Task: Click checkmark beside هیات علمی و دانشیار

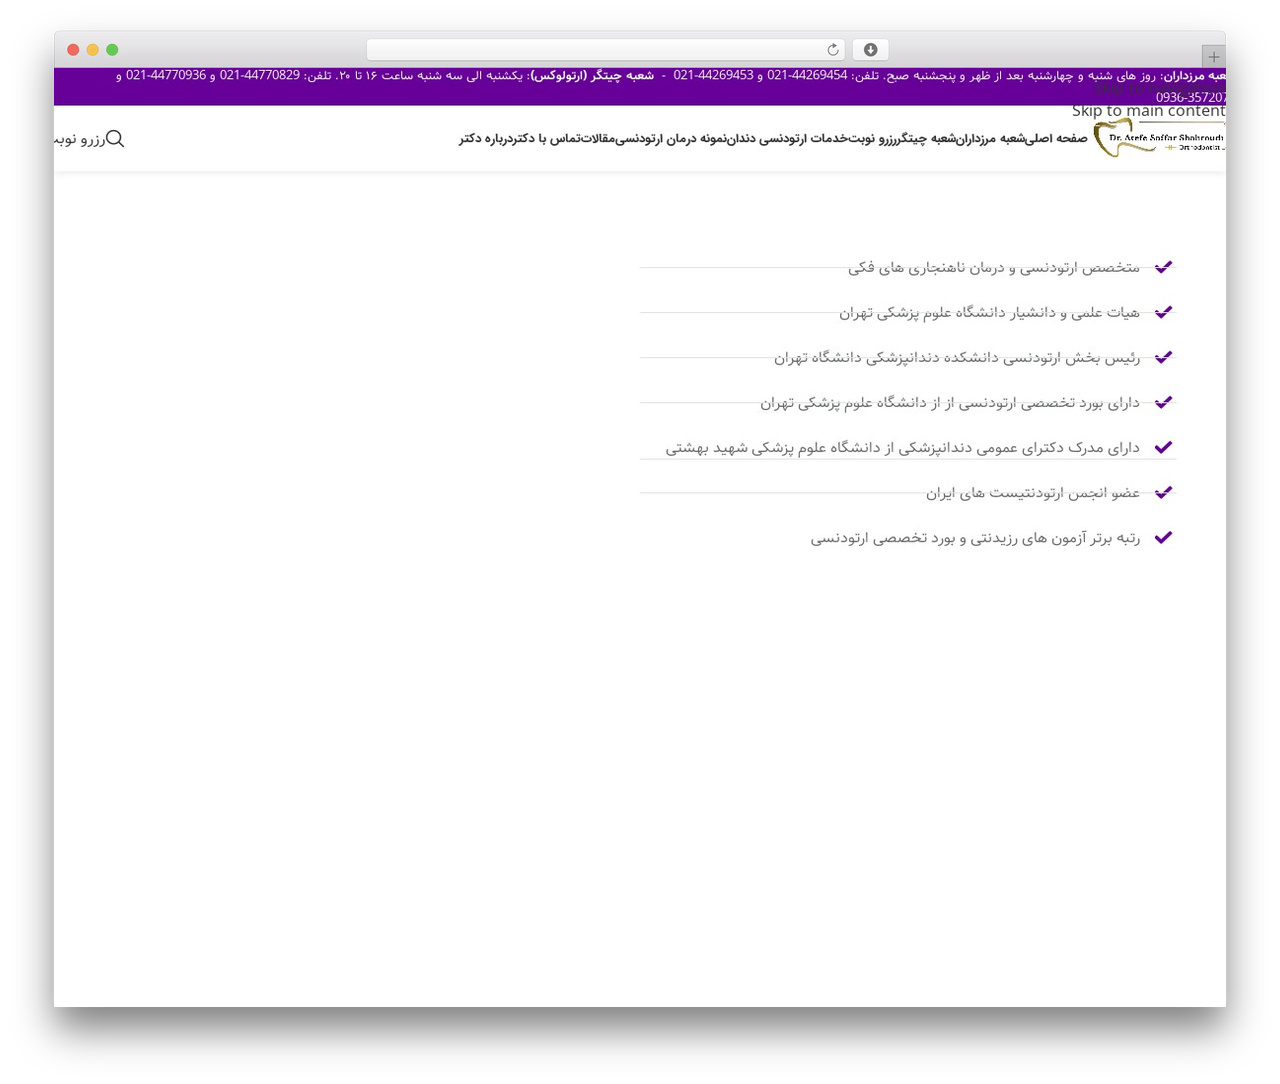Action: (1163, 312)
